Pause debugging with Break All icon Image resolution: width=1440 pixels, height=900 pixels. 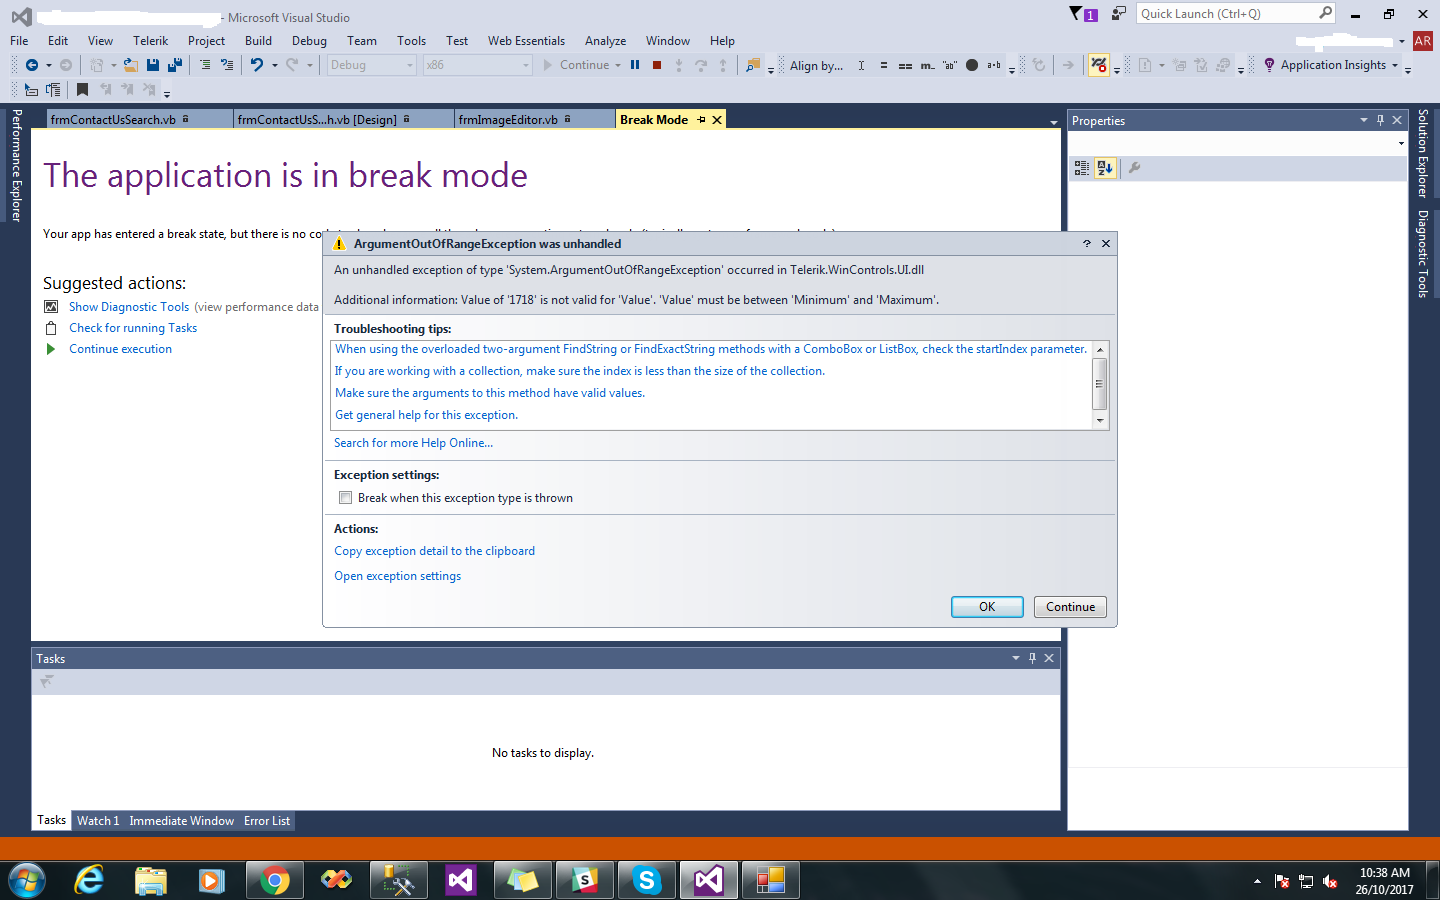coord(635,65)
